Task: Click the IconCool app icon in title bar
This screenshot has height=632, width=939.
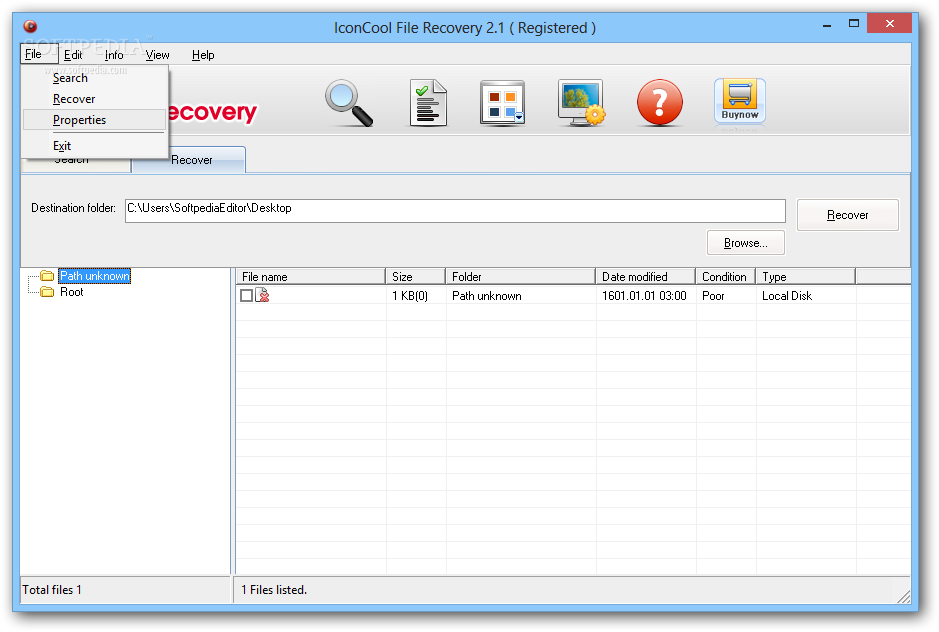Action: [x=30, y=26]
